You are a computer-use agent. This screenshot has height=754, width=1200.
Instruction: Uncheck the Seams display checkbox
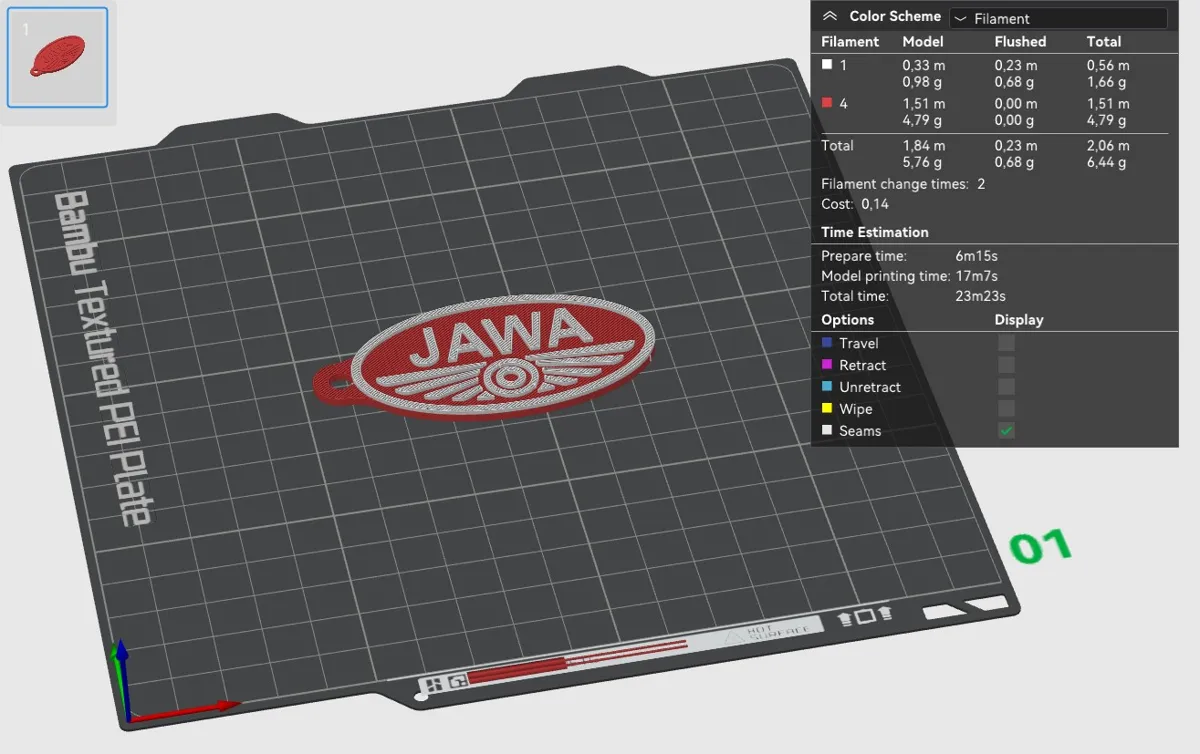coord(1006,431)
